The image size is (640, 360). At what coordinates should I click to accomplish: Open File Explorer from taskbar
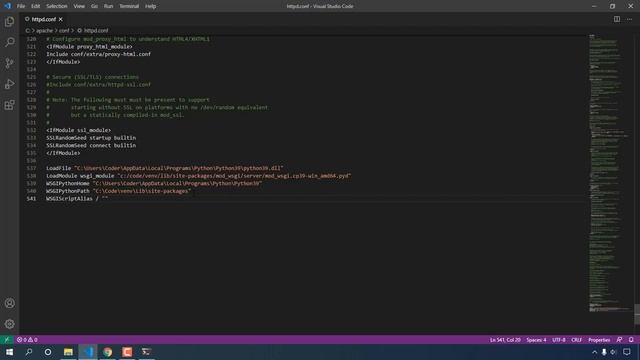[x=68, y=352]
